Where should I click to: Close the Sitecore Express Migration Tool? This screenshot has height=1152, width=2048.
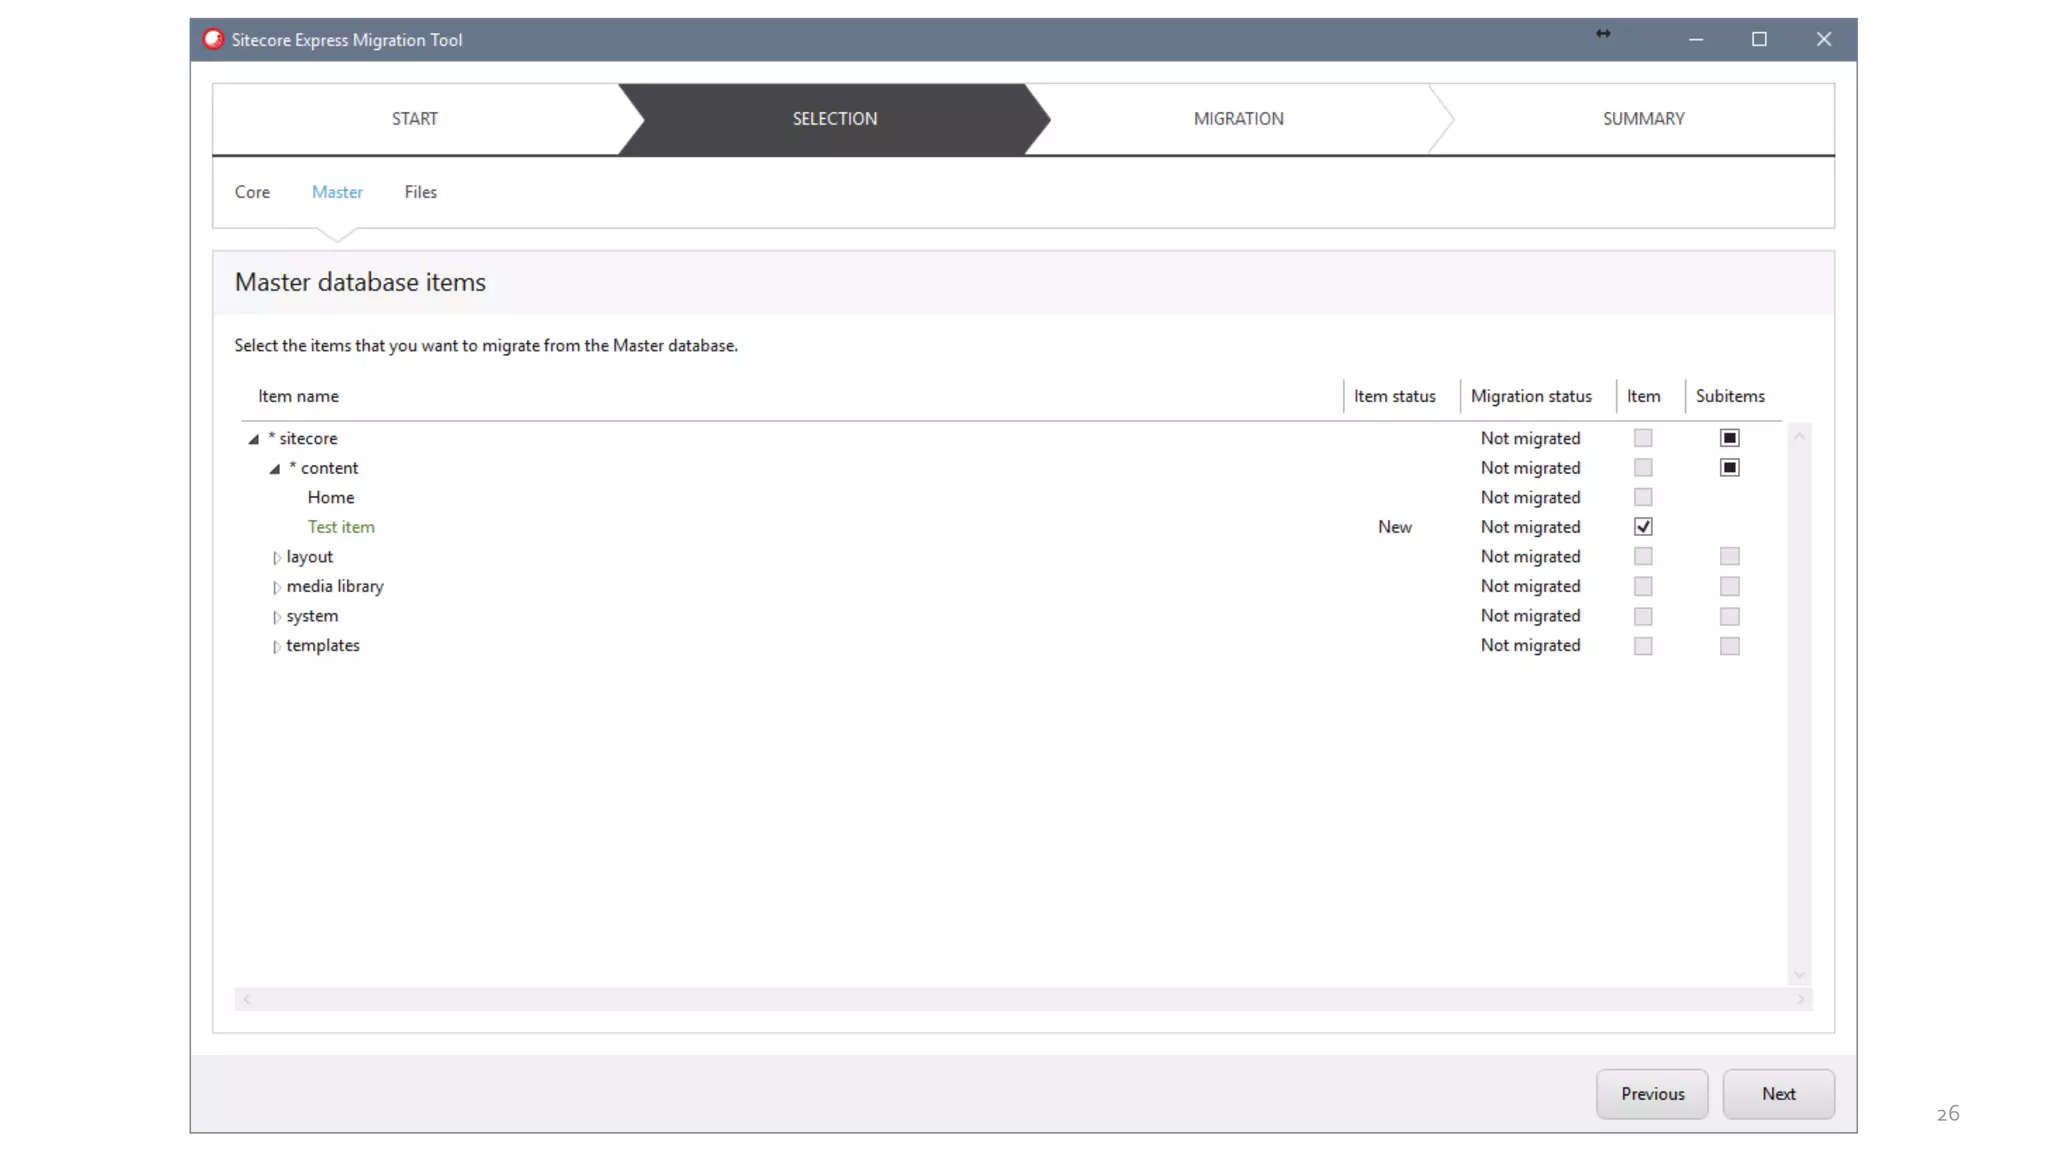tap(1824, 39)
